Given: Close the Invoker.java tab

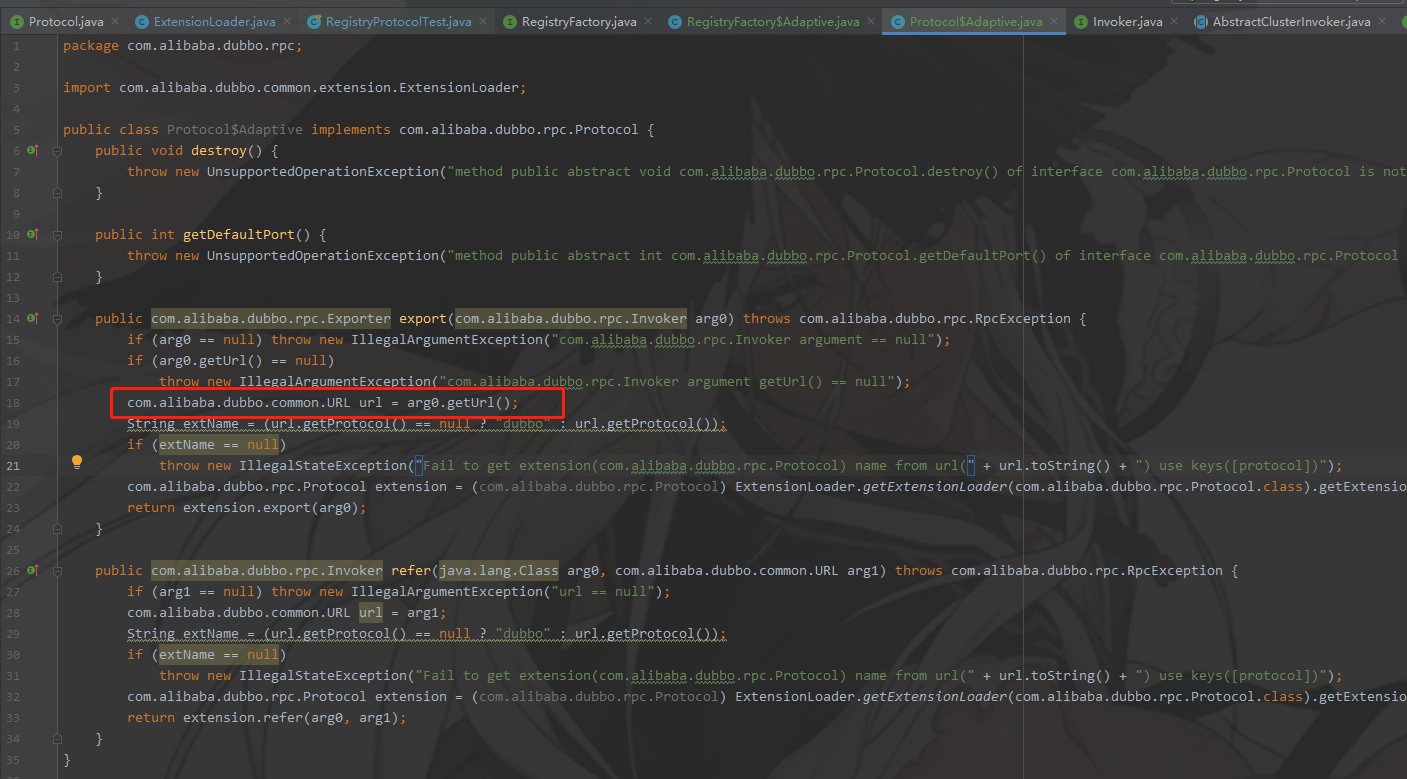Looking at the screenshot, I should click(1172, 21).
